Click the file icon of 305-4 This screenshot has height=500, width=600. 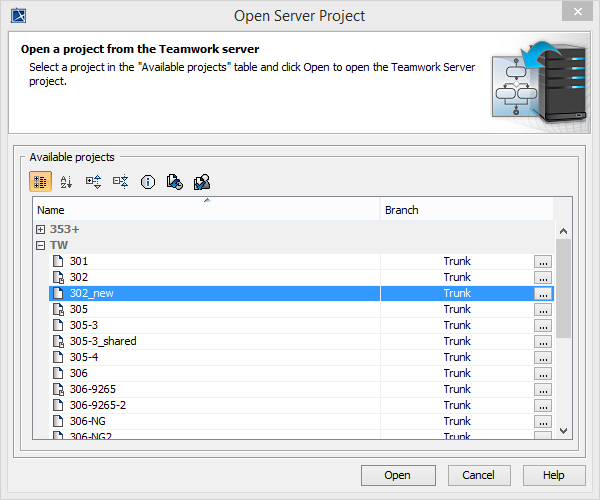pyautogui.click(x=58, y=357)
